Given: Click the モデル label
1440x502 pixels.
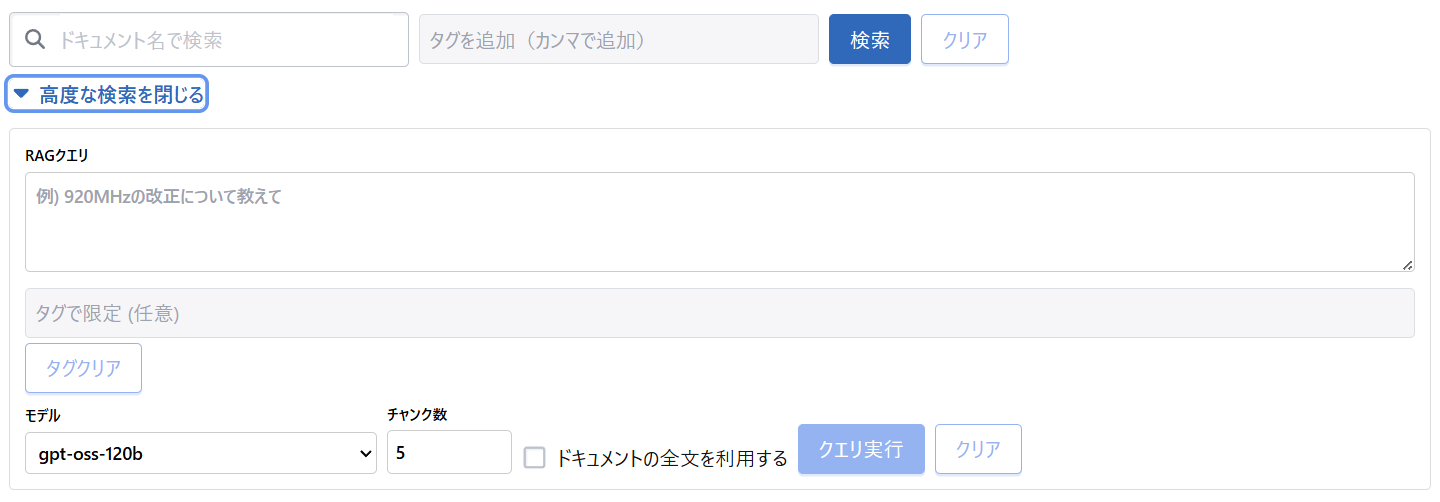Looking at the screenshot, I should point(43,415).
